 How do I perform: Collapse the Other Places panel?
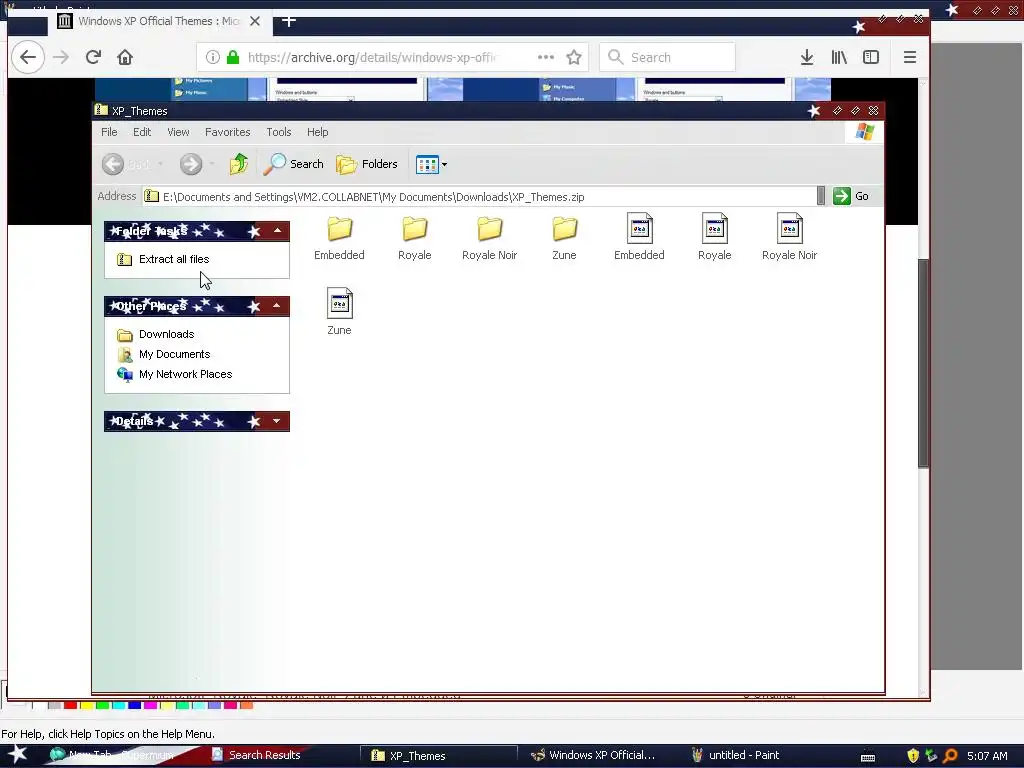coord(278,306)
